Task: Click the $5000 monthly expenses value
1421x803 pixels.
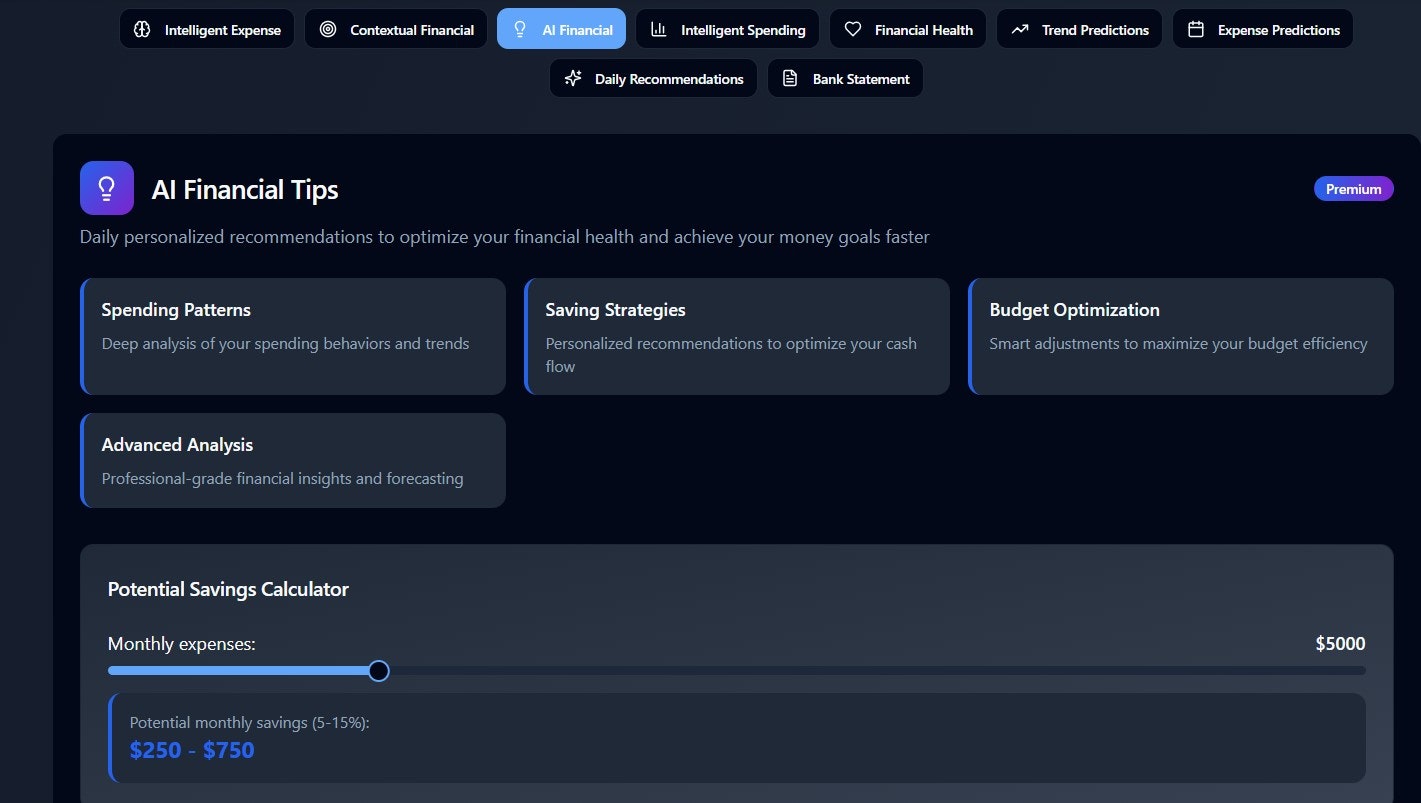Action: pyautogui.click(x=1340, y=644)
